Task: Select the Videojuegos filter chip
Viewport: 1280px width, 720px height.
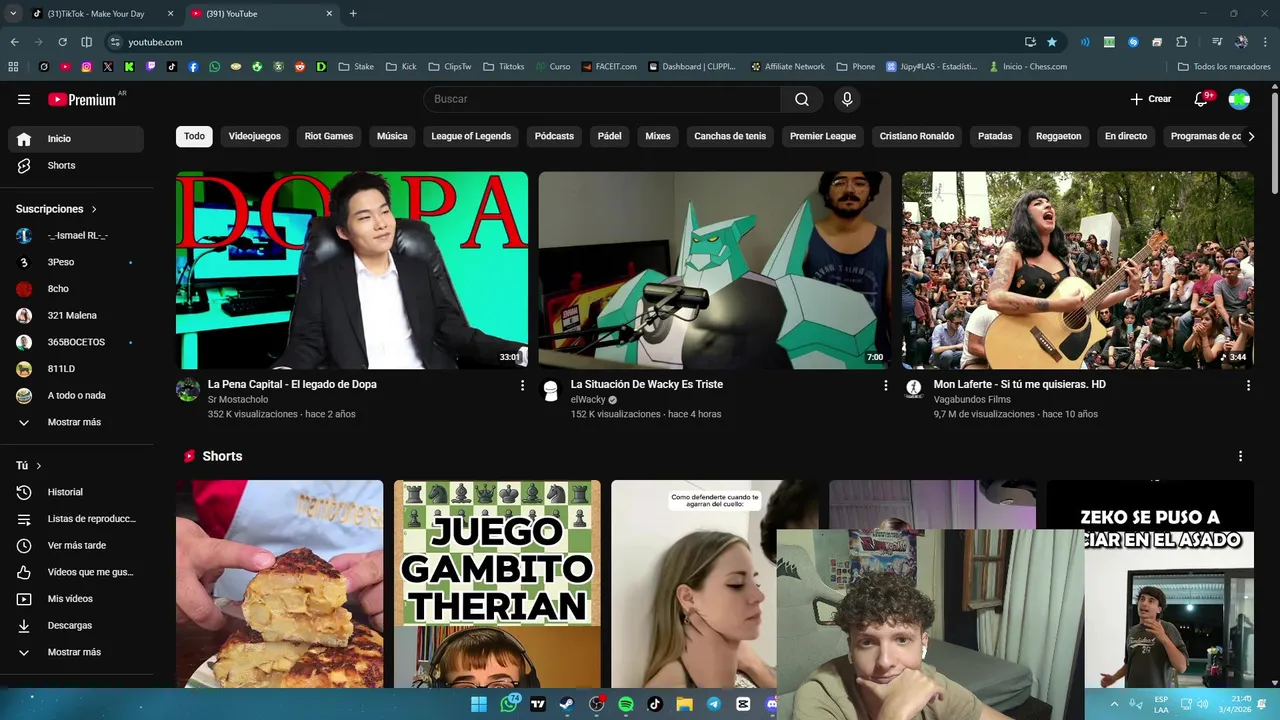Action: (255, 136)
